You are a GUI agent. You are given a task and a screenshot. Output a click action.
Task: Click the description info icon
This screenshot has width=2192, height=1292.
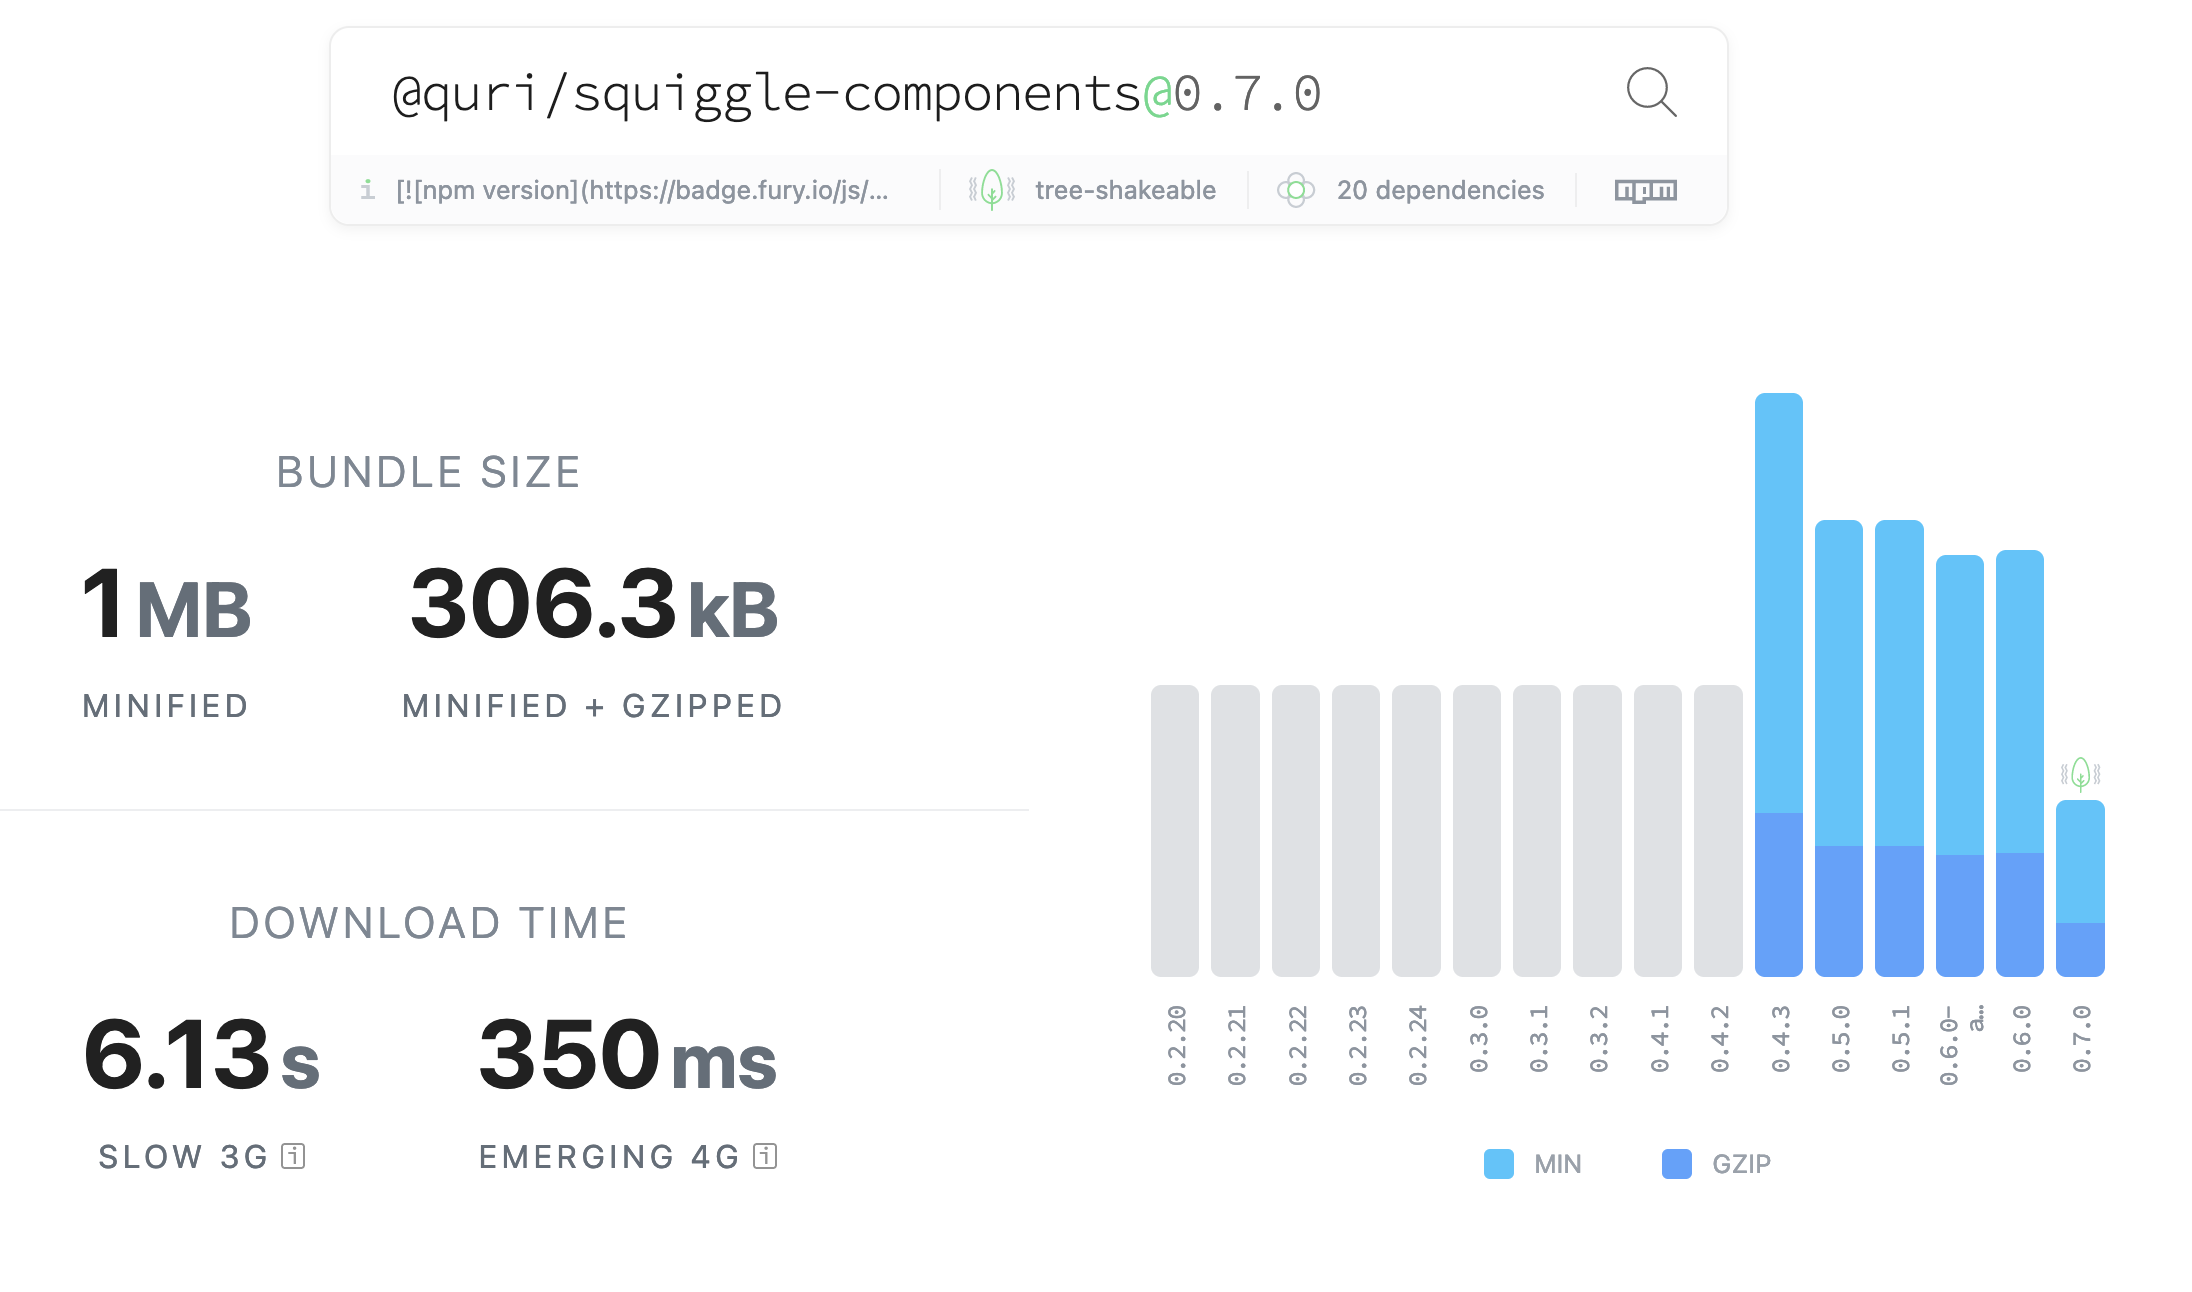[x=368, y=189]
